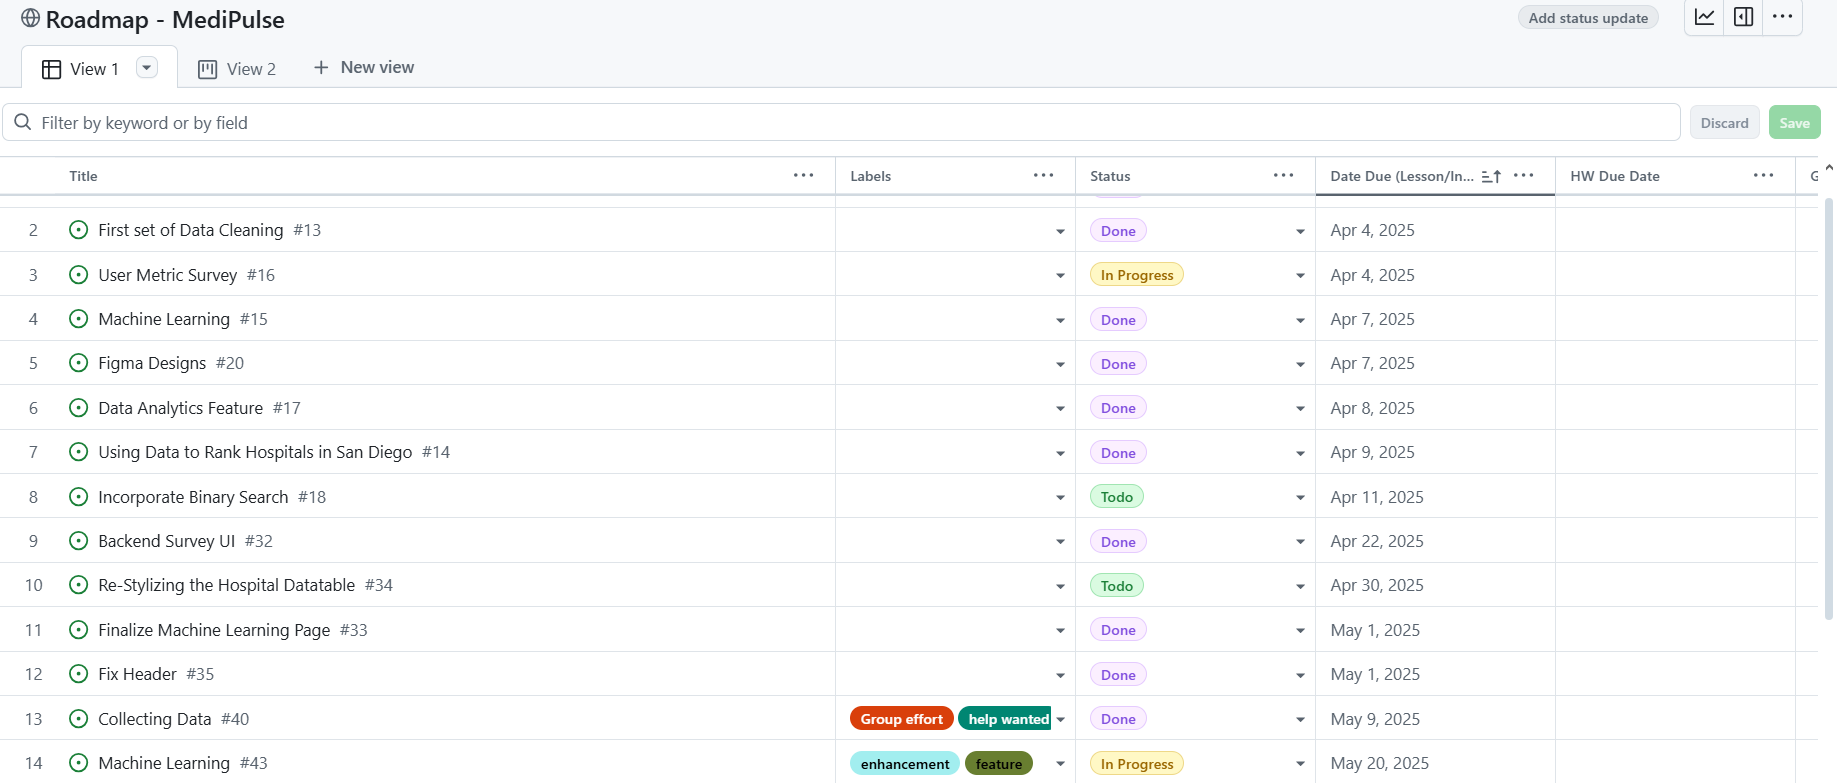Click the Save button
The image size is (1837, 783).
pos(1794,123)
